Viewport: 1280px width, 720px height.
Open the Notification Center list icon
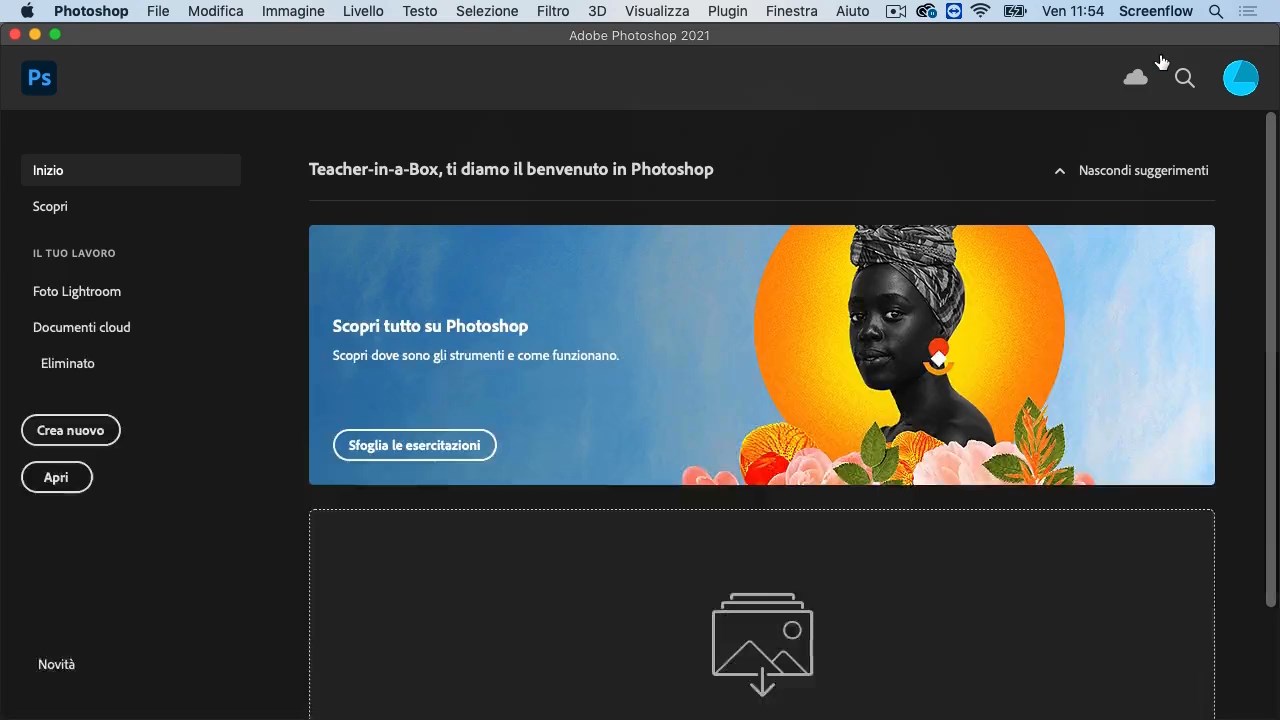[1247, 11]
